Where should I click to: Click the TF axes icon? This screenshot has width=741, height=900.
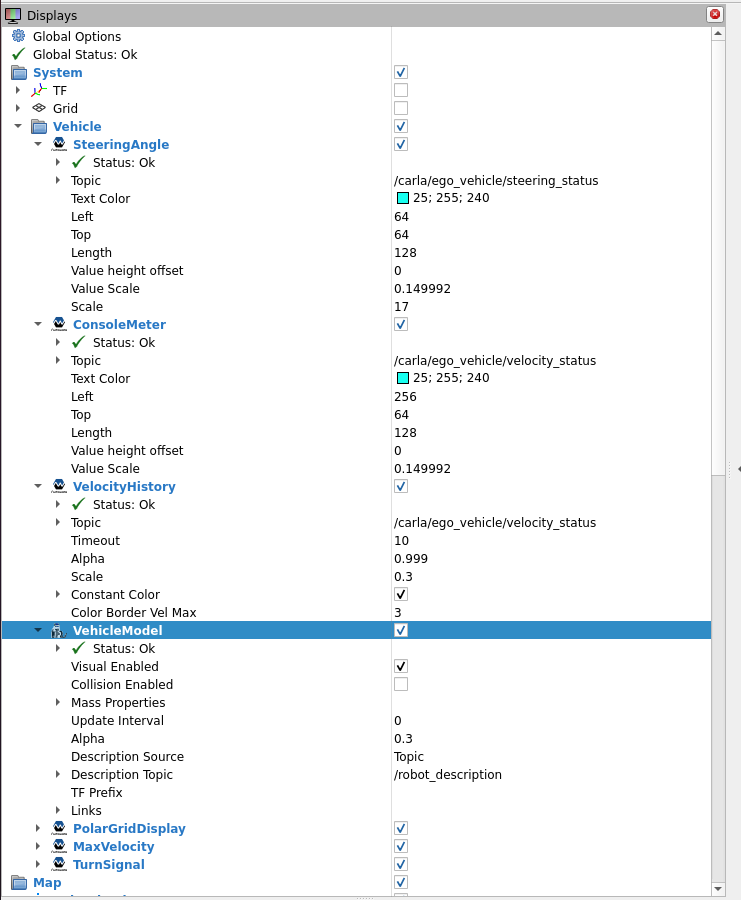click(x=39, y=90)
